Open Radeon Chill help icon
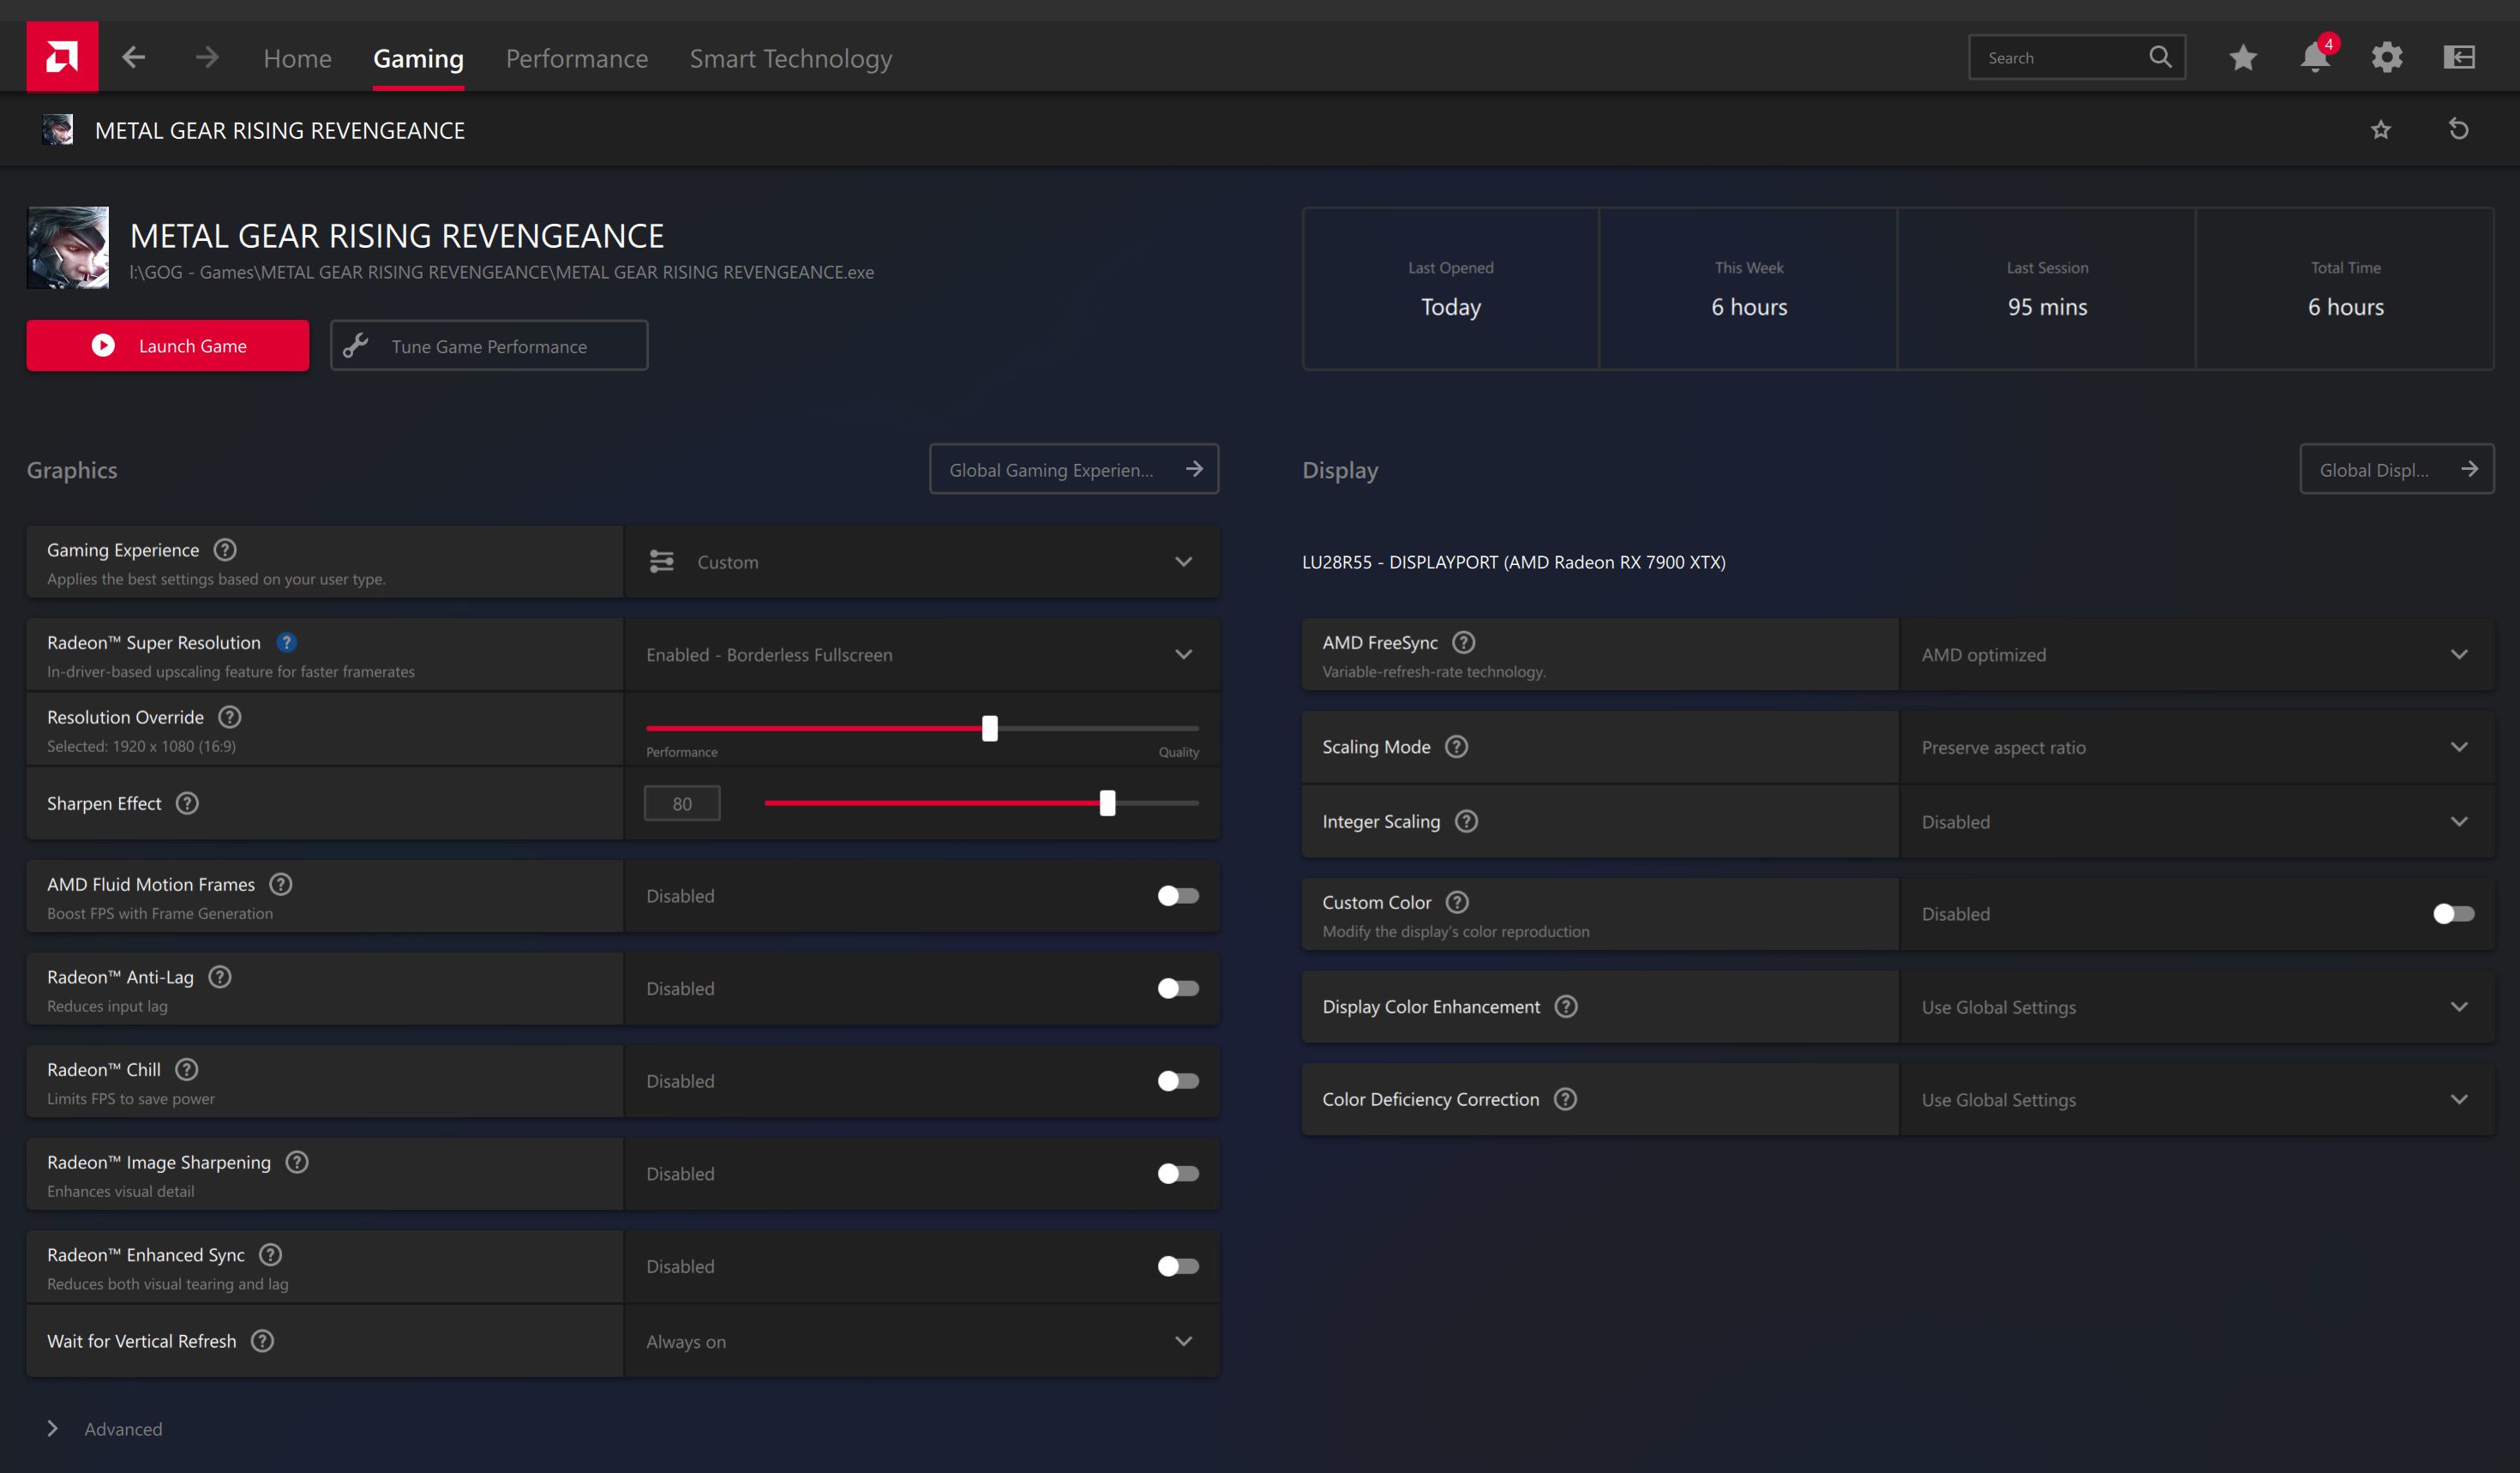 point(186,1069)
